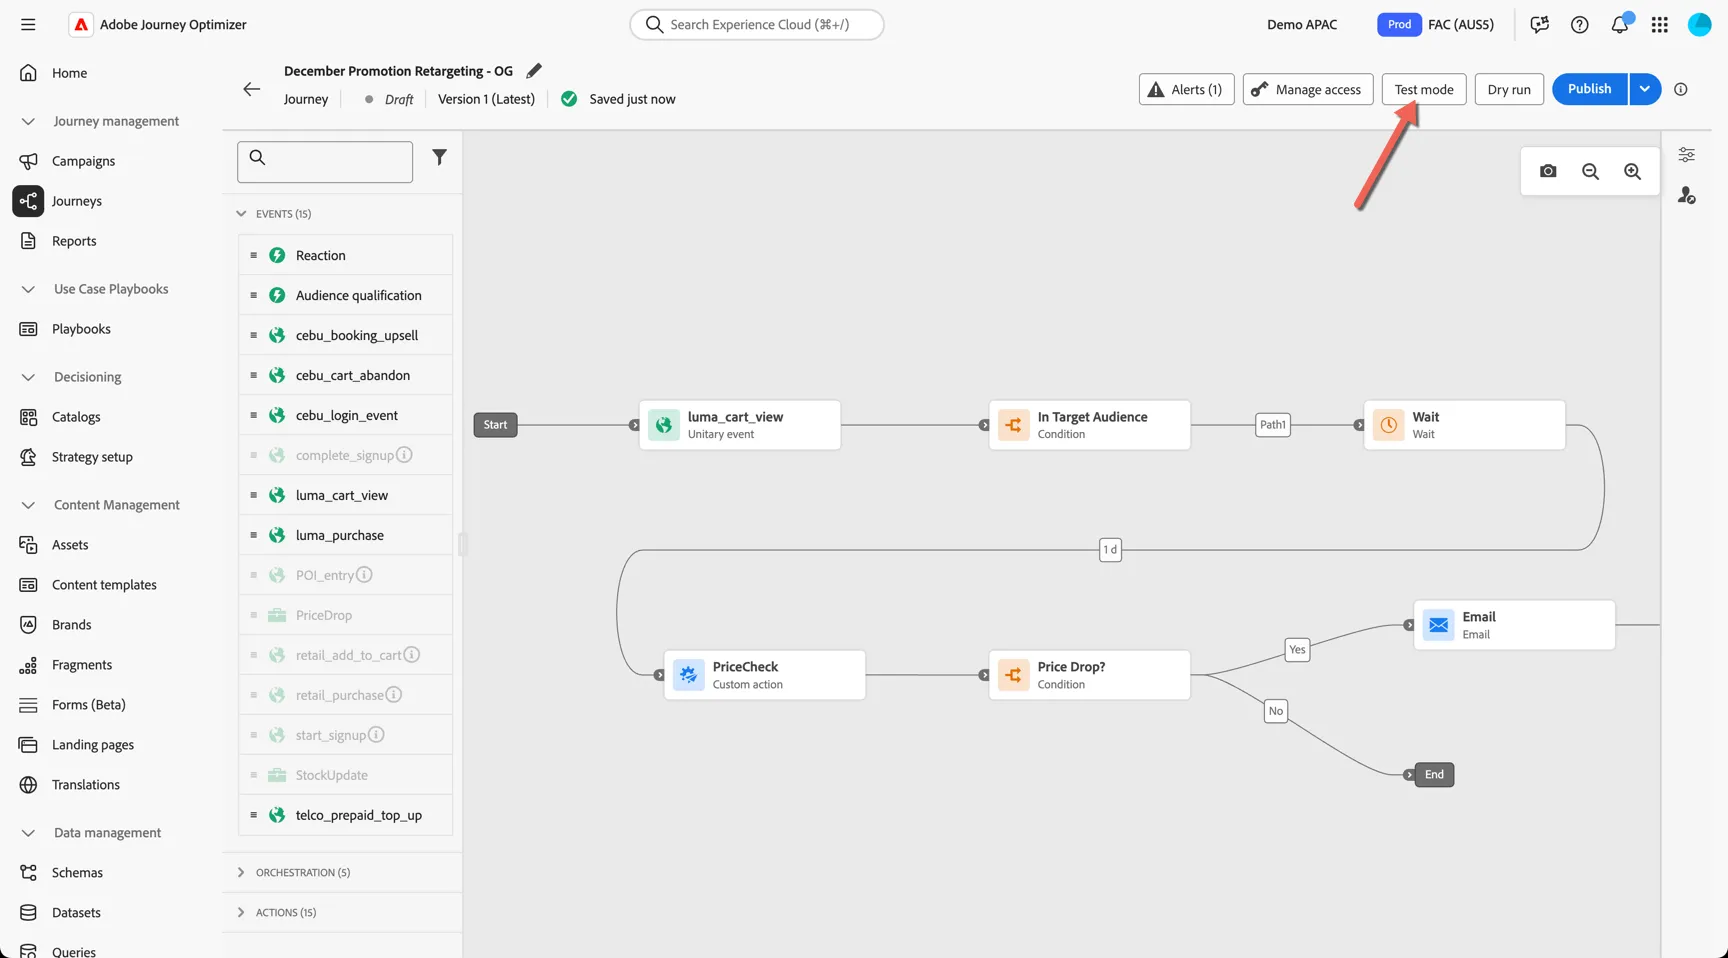Focus the Search Experience Cloud field

pos(757,24)
